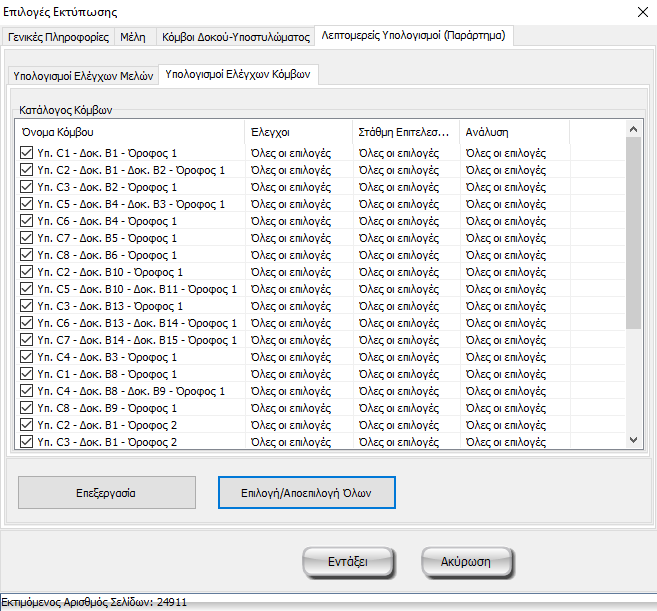Toggle checkbox for 'Υπ. C8 - Δοκ. B6 - Όροφος 1'

coord(26,255)
